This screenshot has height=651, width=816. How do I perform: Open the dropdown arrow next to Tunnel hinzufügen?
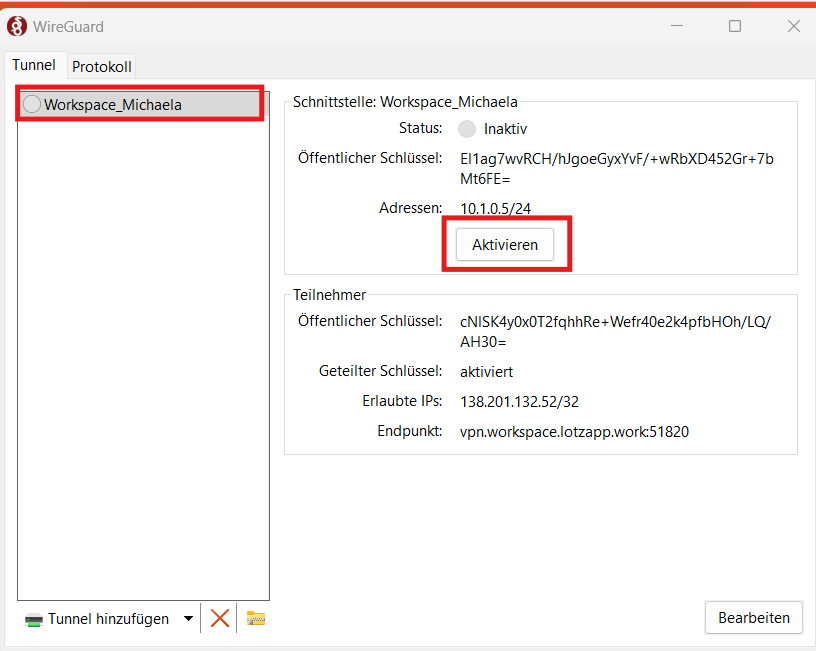(x=188, y=619)
